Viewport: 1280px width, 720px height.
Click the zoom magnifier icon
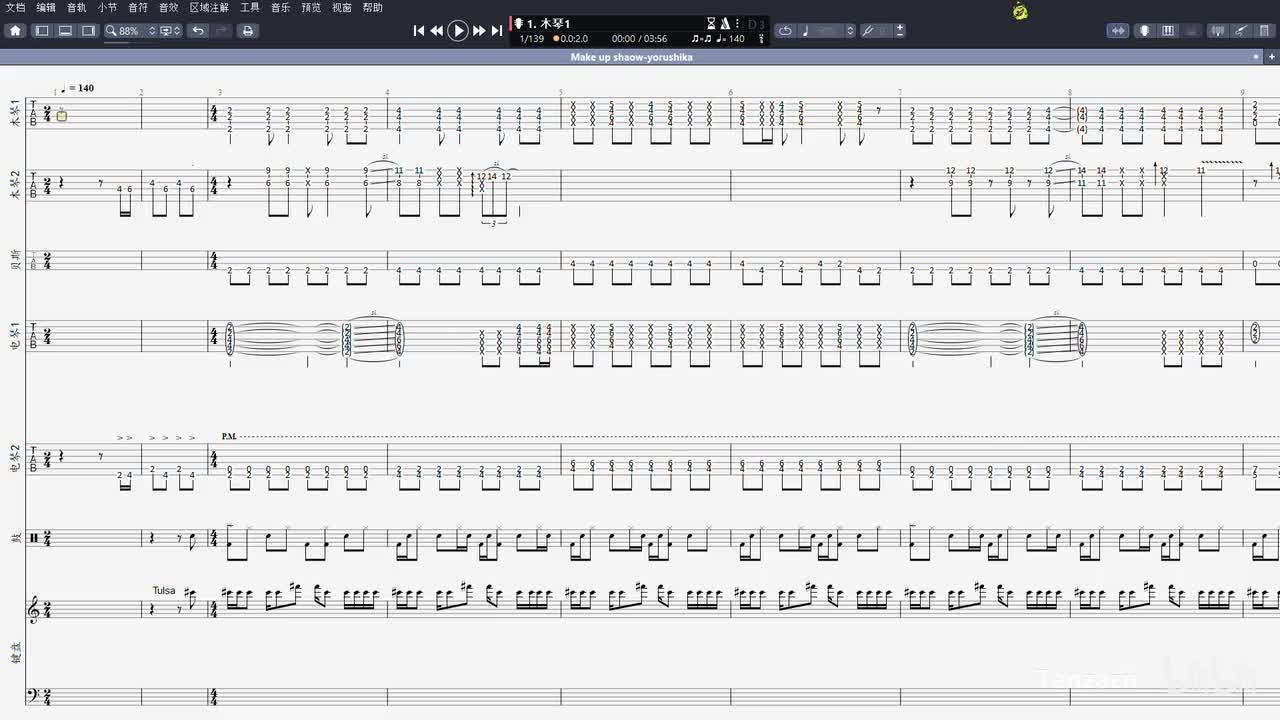(111, 31)
